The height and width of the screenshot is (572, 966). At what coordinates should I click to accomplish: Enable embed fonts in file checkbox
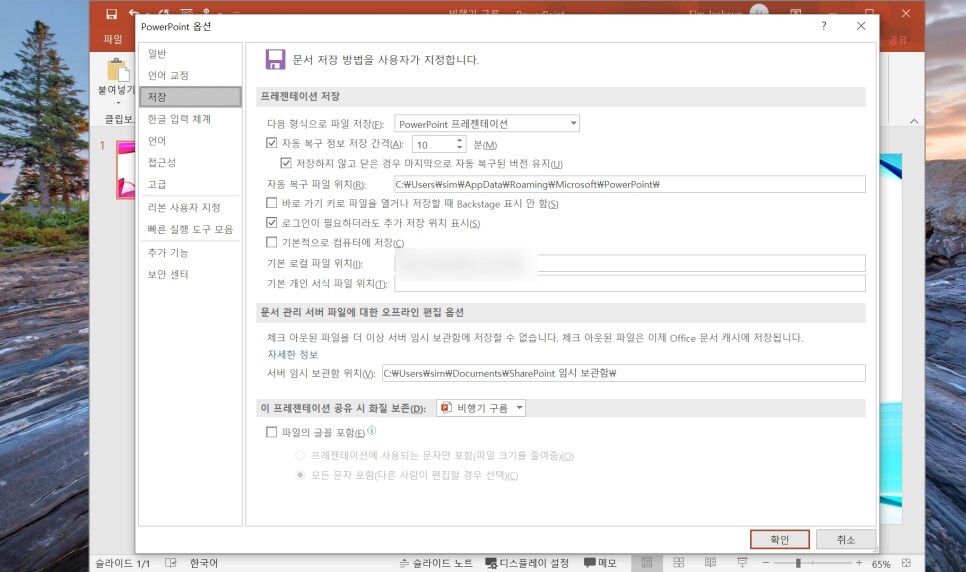[271, 432]
